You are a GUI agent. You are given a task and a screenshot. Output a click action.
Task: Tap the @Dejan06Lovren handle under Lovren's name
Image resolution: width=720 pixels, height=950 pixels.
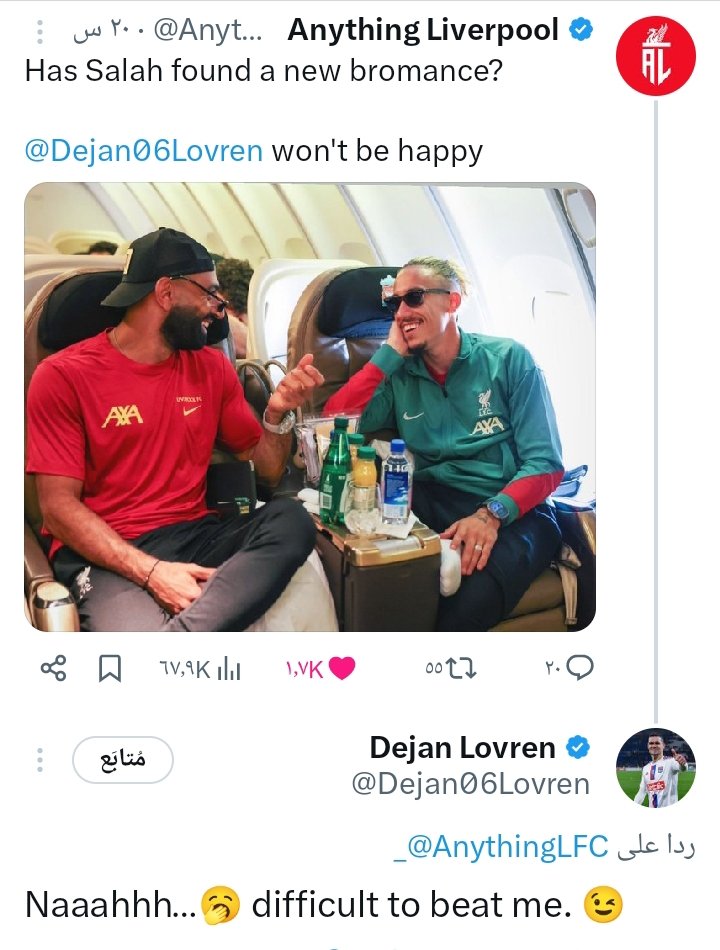coord(470,784)
